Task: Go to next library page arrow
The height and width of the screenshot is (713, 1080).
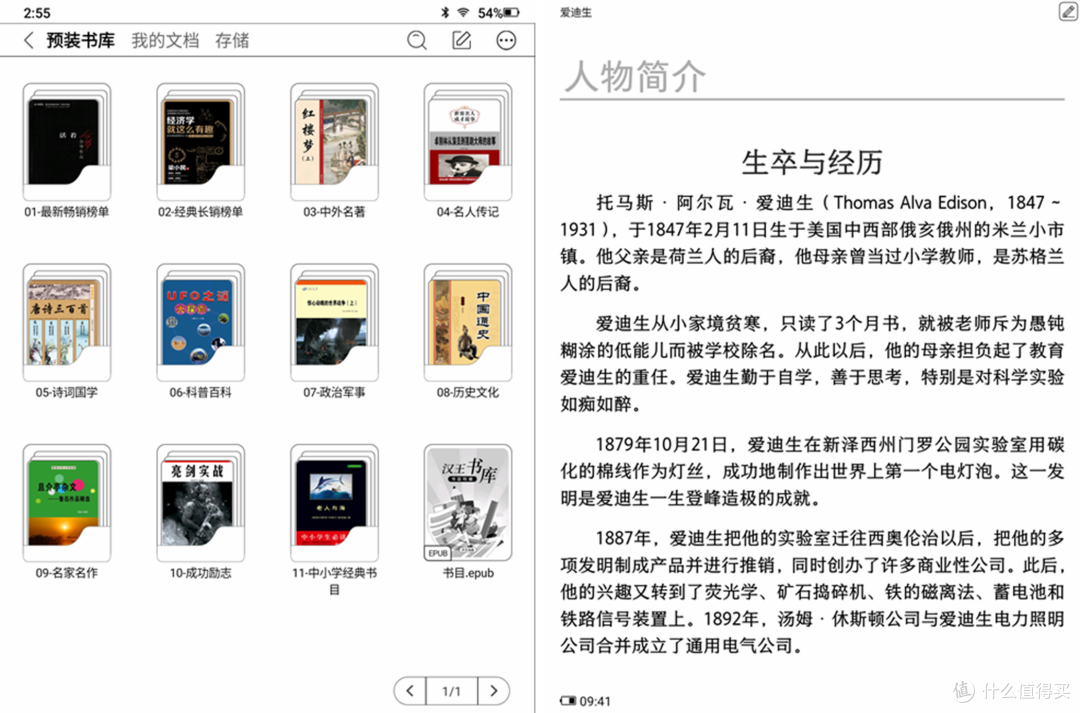Action: click(x=493, y=690)
